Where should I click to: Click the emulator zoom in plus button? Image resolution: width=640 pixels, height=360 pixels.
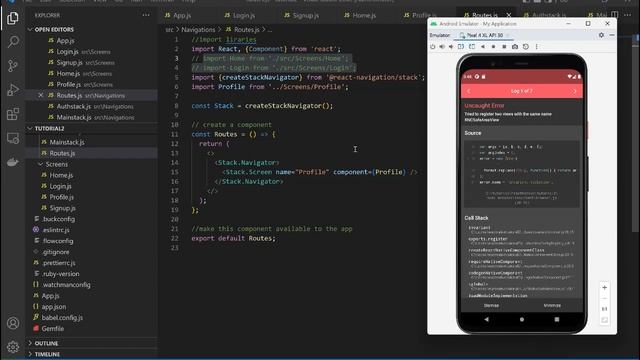tap(604, 288)
